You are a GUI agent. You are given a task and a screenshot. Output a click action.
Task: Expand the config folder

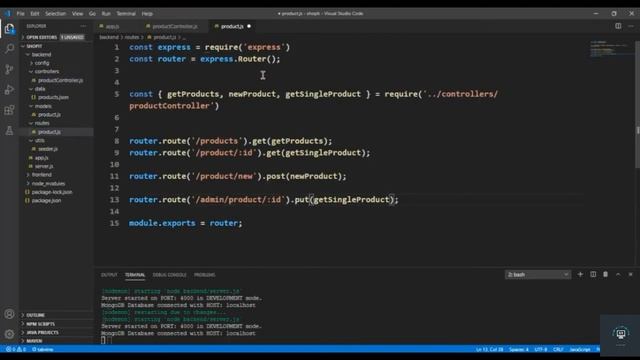(42, 63)
